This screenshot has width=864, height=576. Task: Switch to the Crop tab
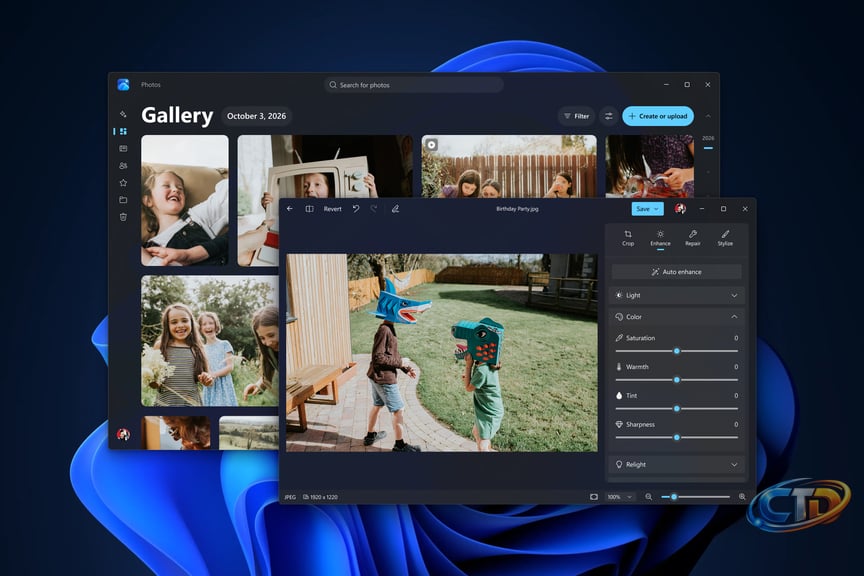pyautogui.click(x=628, y=238)
